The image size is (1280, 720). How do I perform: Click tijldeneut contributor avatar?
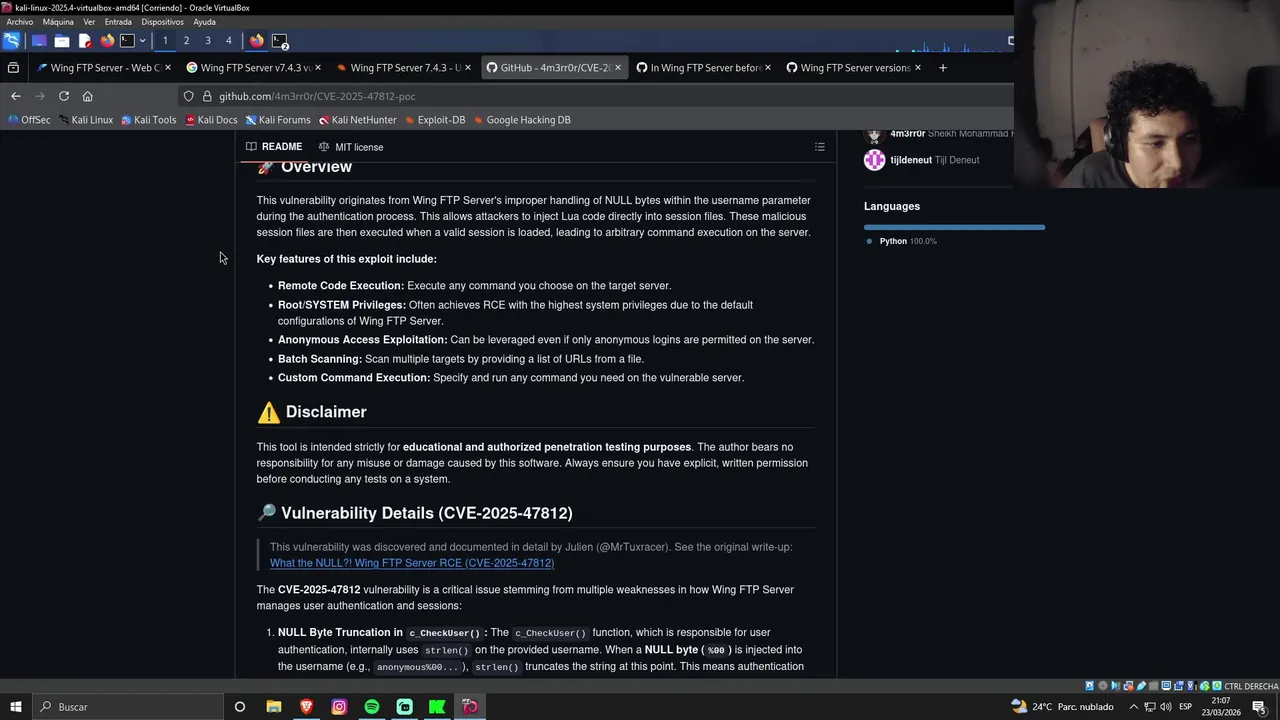(875, 160)
